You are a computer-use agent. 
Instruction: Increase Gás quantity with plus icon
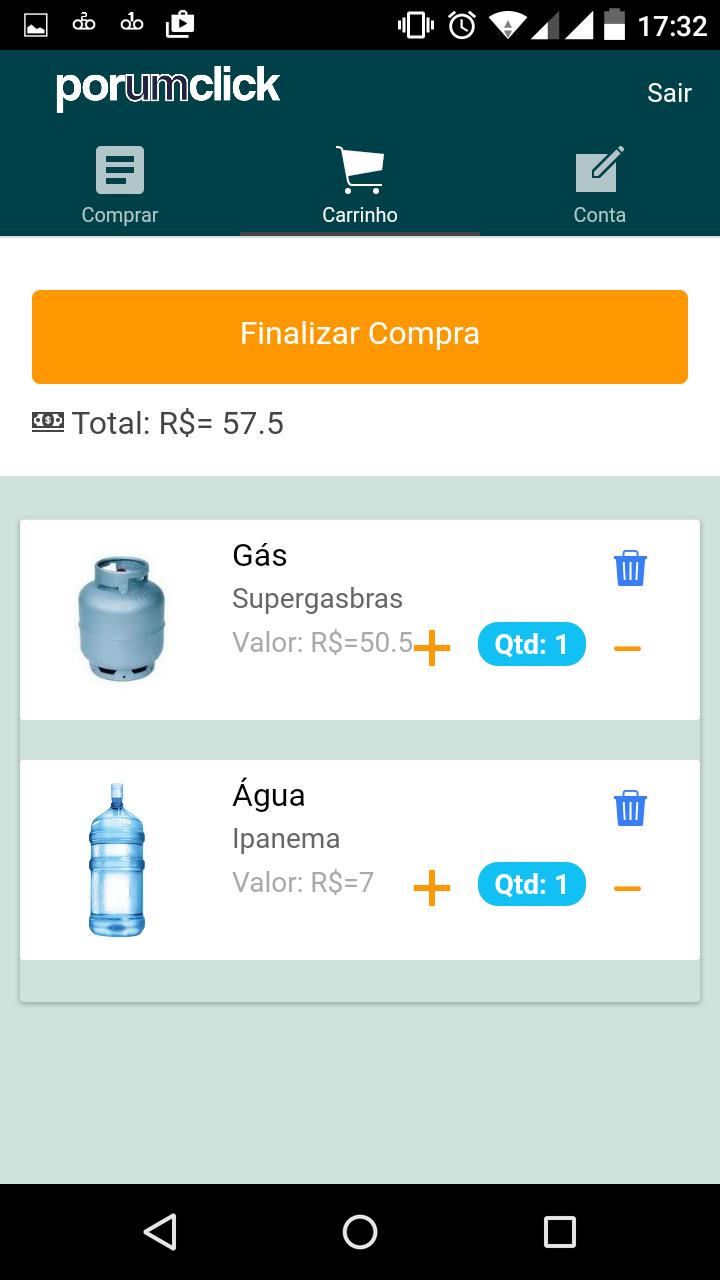(x=432, y=648)
